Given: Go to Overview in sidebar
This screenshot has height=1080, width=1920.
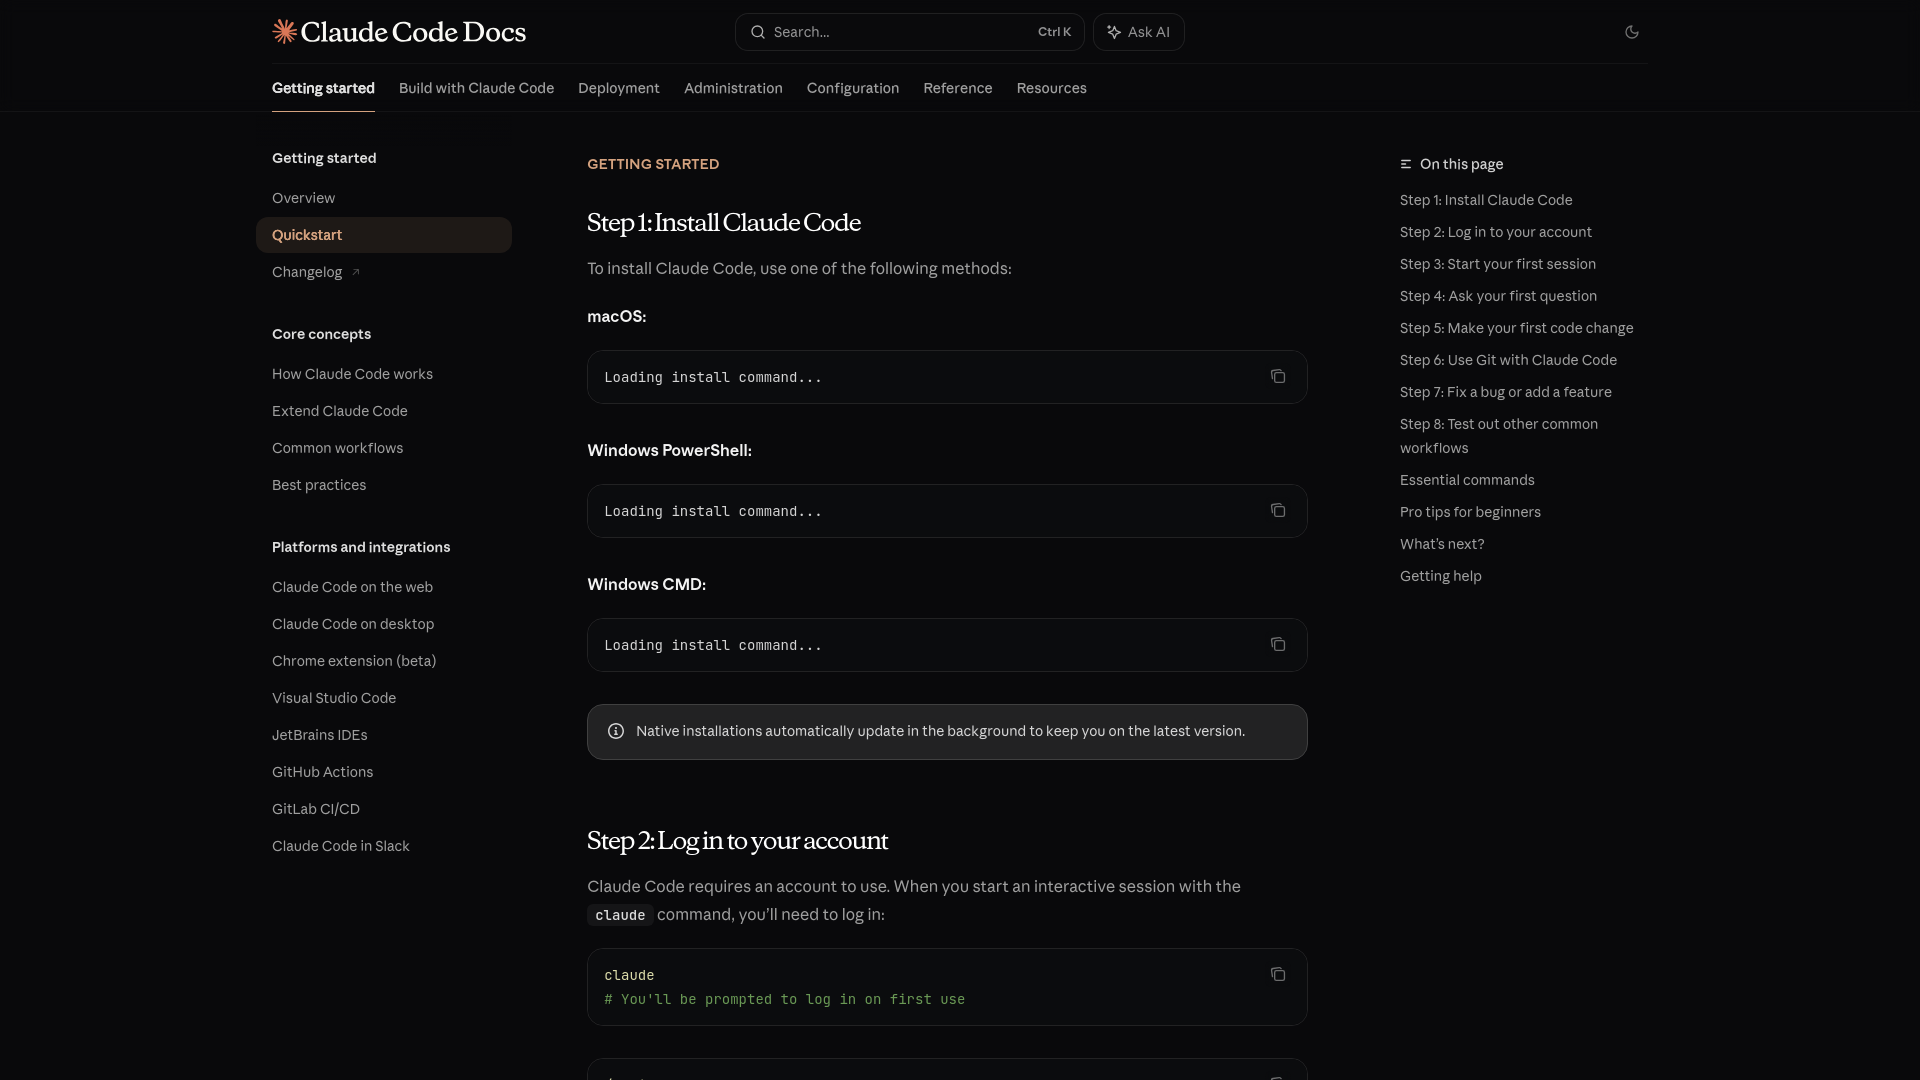Looking at the screenshot, I should [x=384, y=198].
